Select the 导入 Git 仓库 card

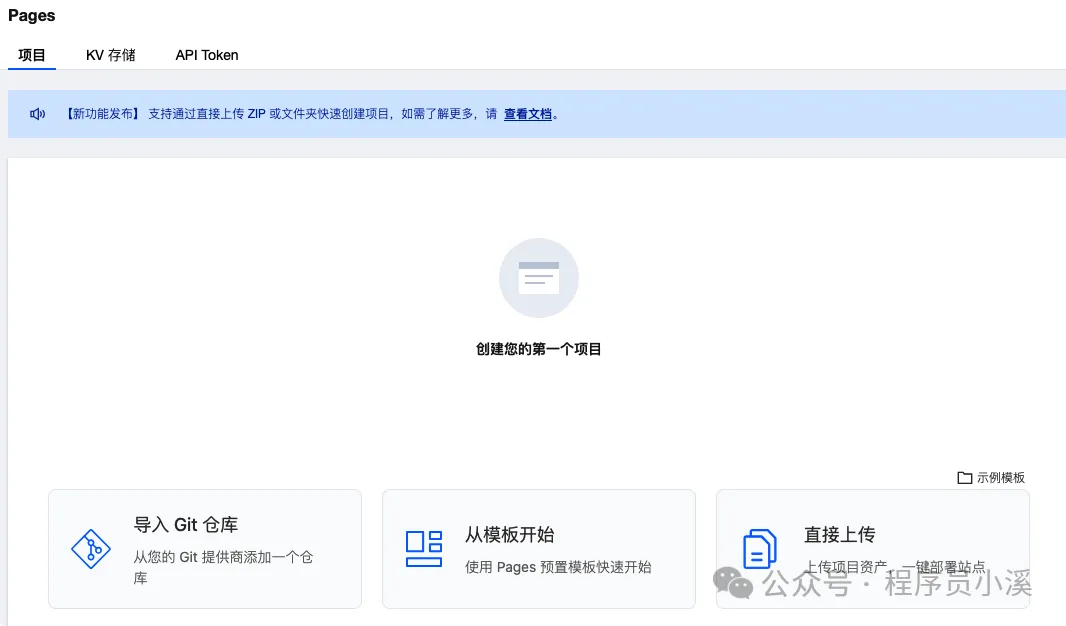click(205, 548)
